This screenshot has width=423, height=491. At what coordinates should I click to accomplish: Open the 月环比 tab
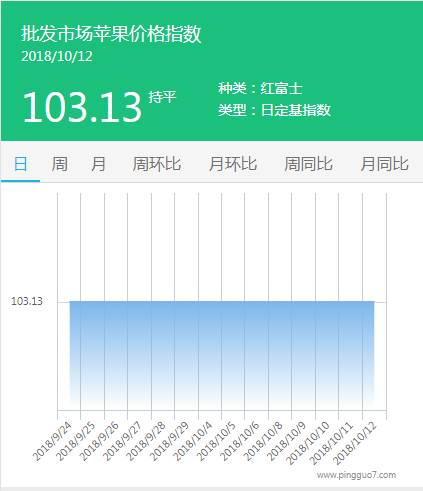click(x=233, y=164)
